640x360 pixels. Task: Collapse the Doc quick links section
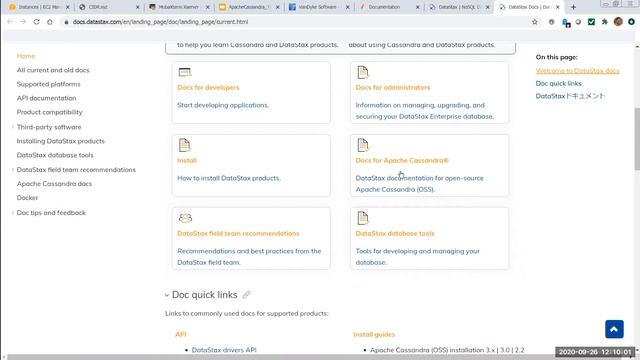[x=167, y=295]
